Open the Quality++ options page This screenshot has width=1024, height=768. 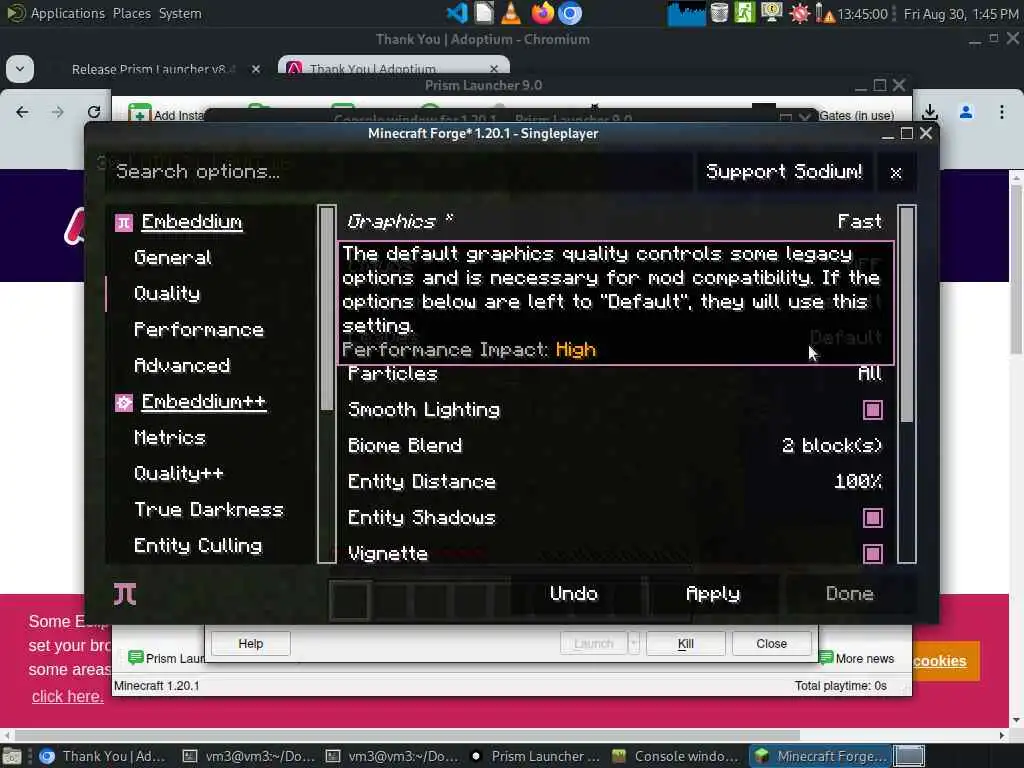[178, 473]
